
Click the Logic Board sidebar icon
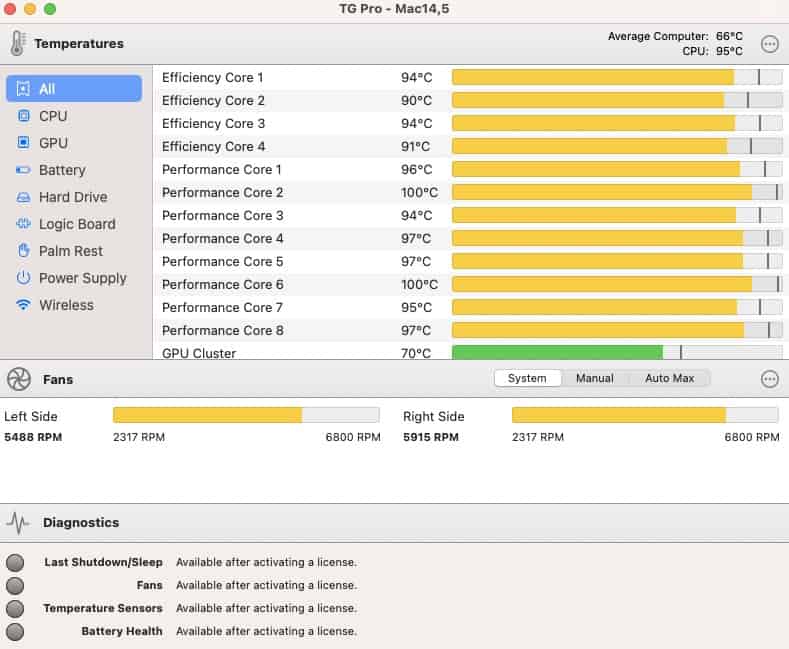point(23,224)
